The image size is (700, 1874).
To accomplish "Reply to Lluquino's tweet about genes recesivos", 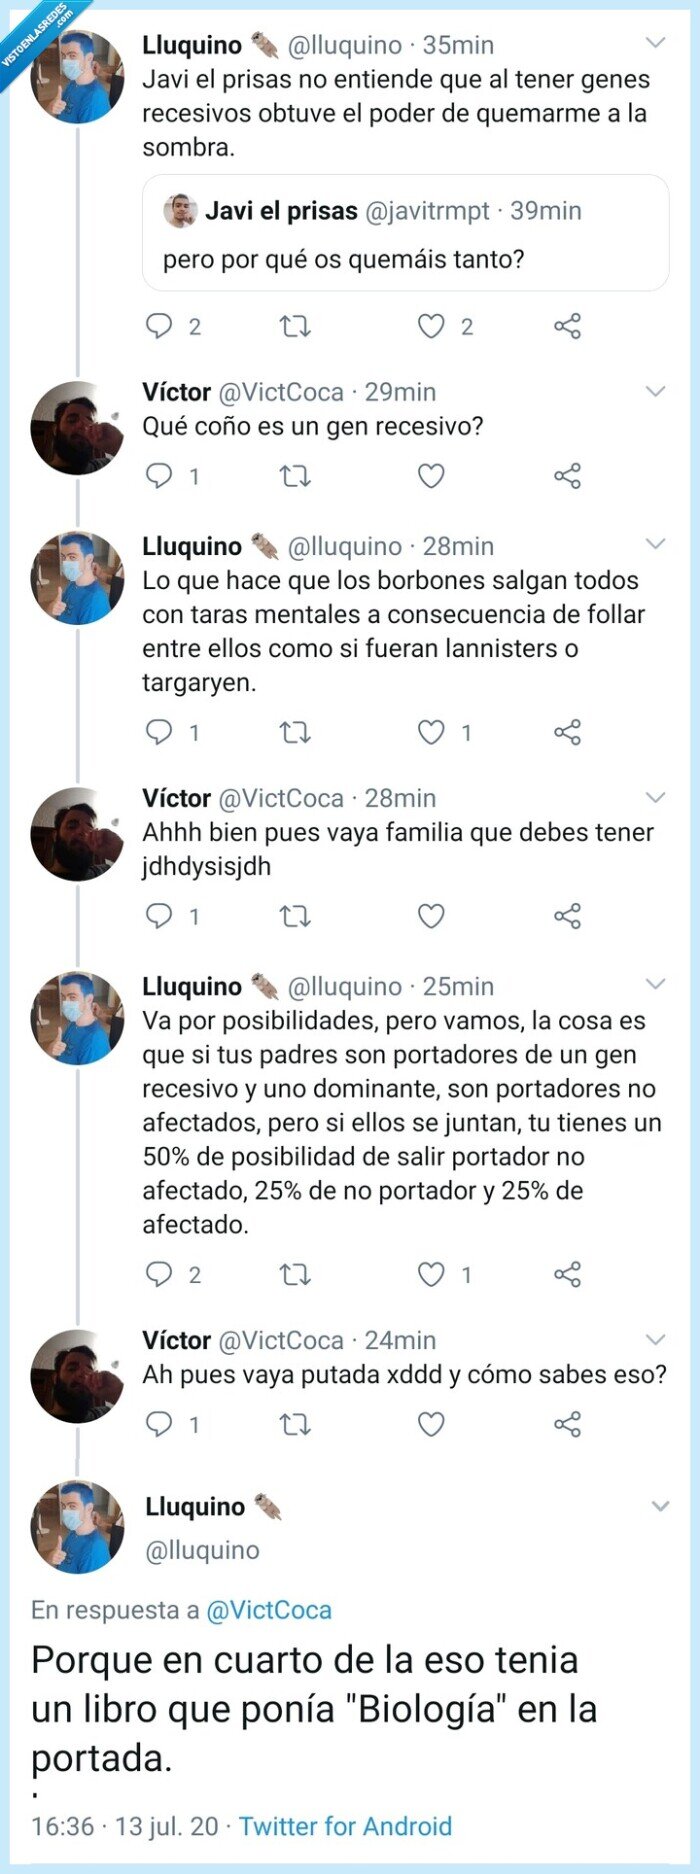I will tap(158, 323).
